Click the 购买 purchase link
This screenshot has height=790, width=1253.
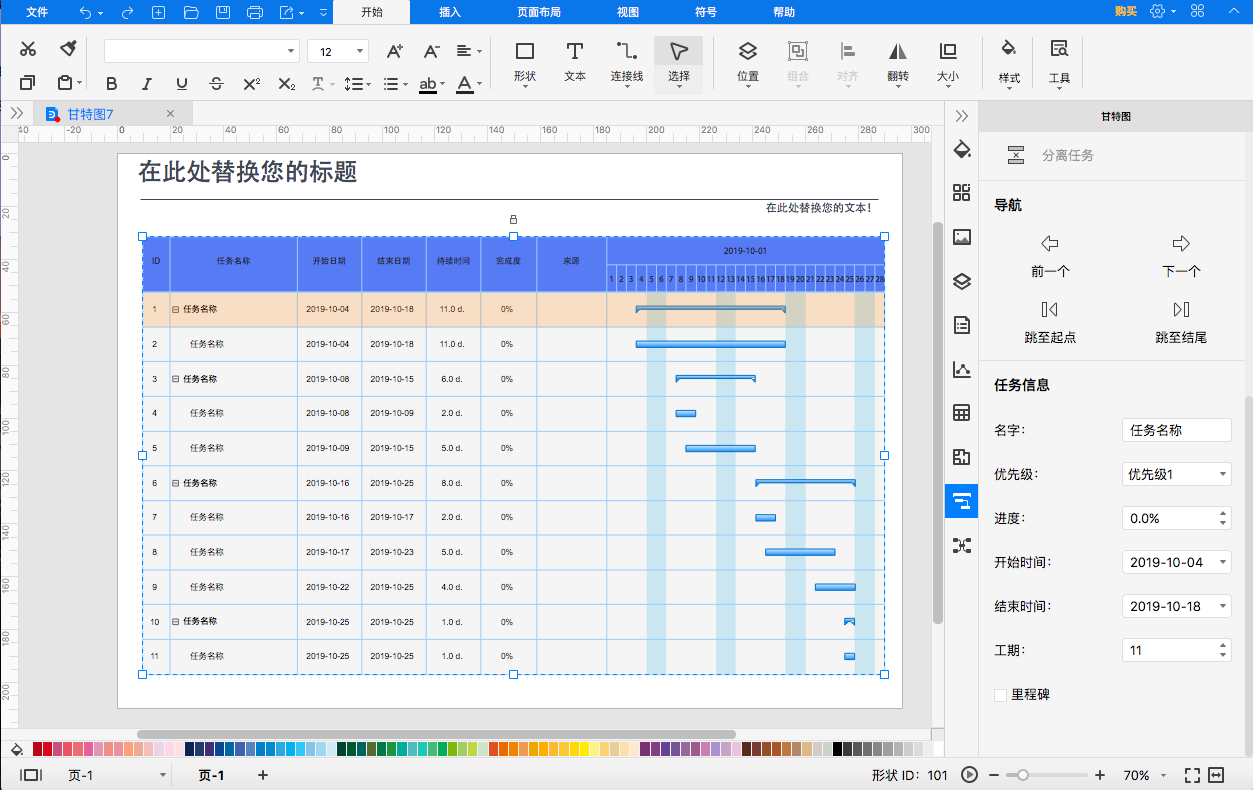click(x=1126, y=12)
